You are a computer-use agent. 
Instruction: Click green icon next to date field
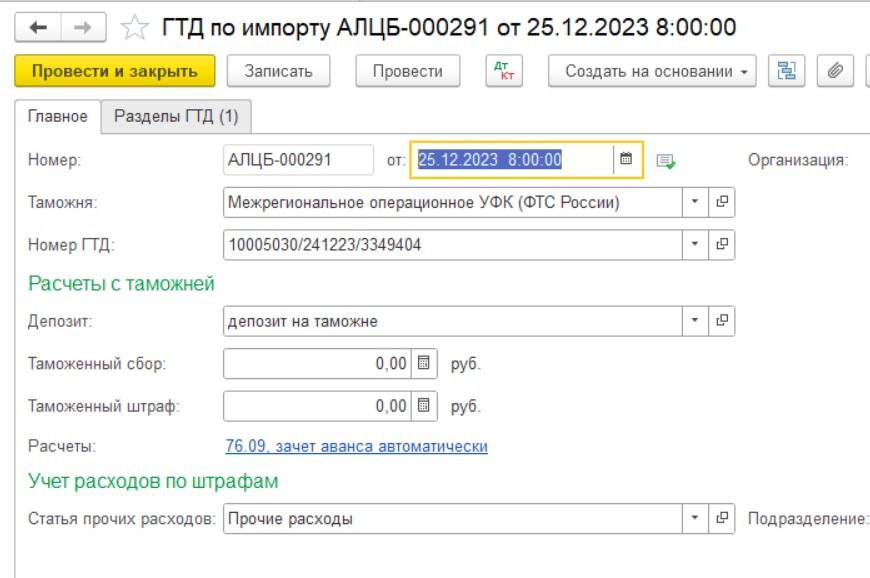pos(666,160)
